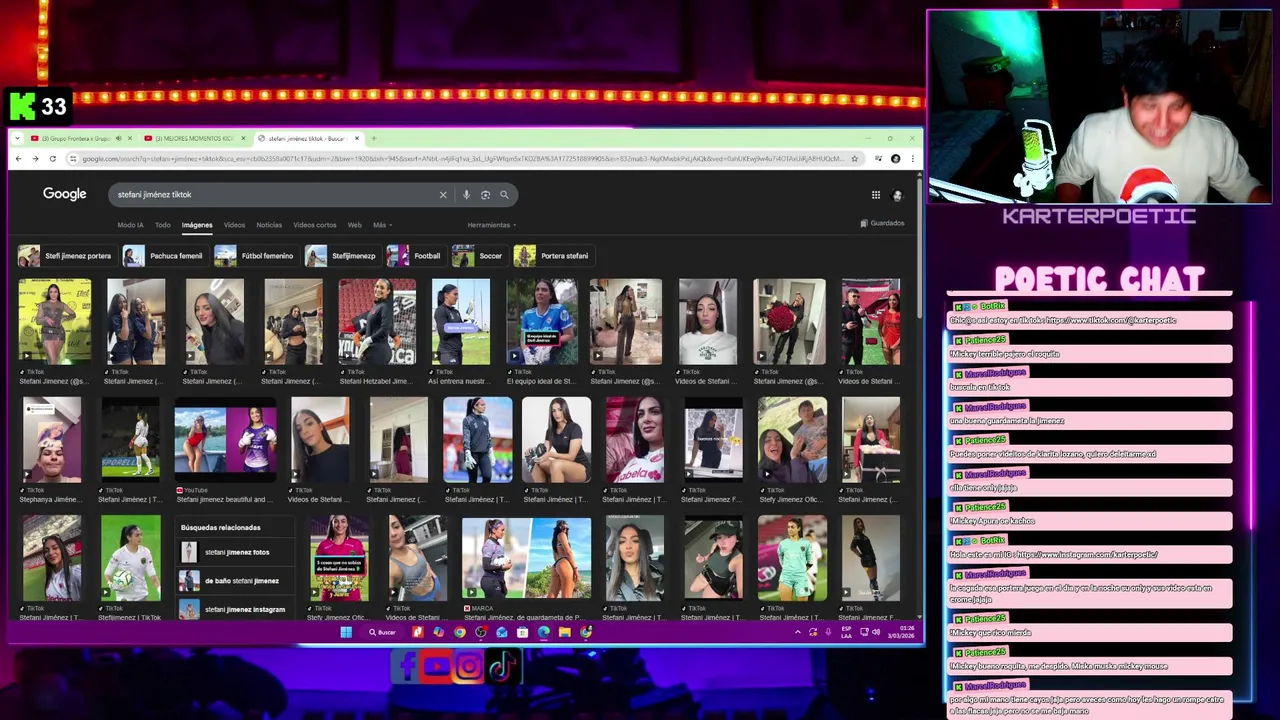Viewport: 1280px width, 720px height.
Task: Open the Así entrena nuestr... image result
Action: 461,330
